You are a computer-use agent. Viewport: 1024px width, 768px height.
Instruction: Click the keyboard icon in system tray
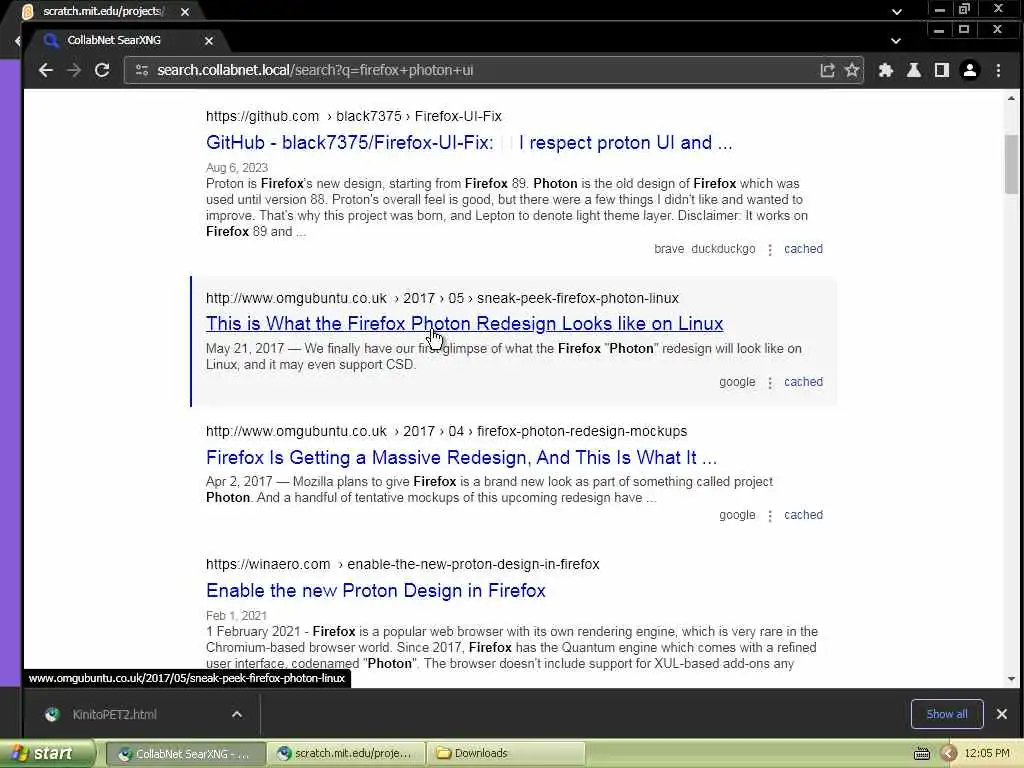coord(921,754)
